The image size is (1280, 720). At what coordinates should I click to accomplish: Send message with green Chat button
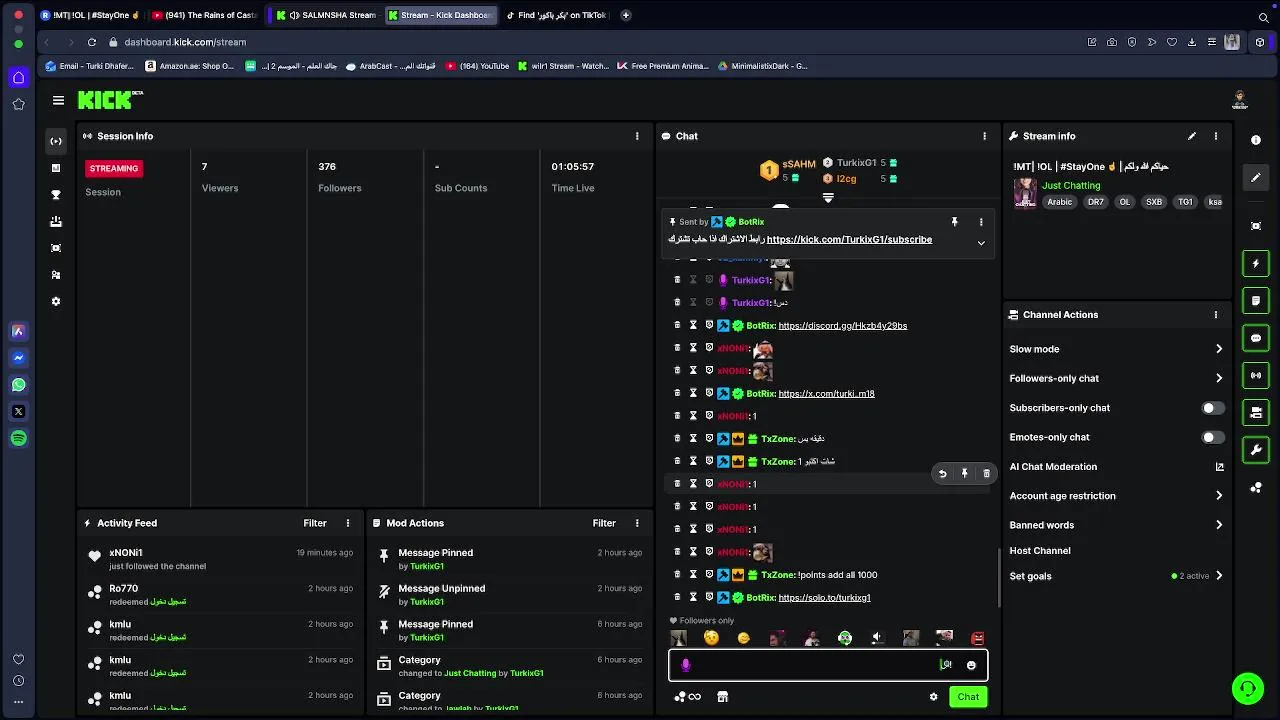[x=968, y=697]
